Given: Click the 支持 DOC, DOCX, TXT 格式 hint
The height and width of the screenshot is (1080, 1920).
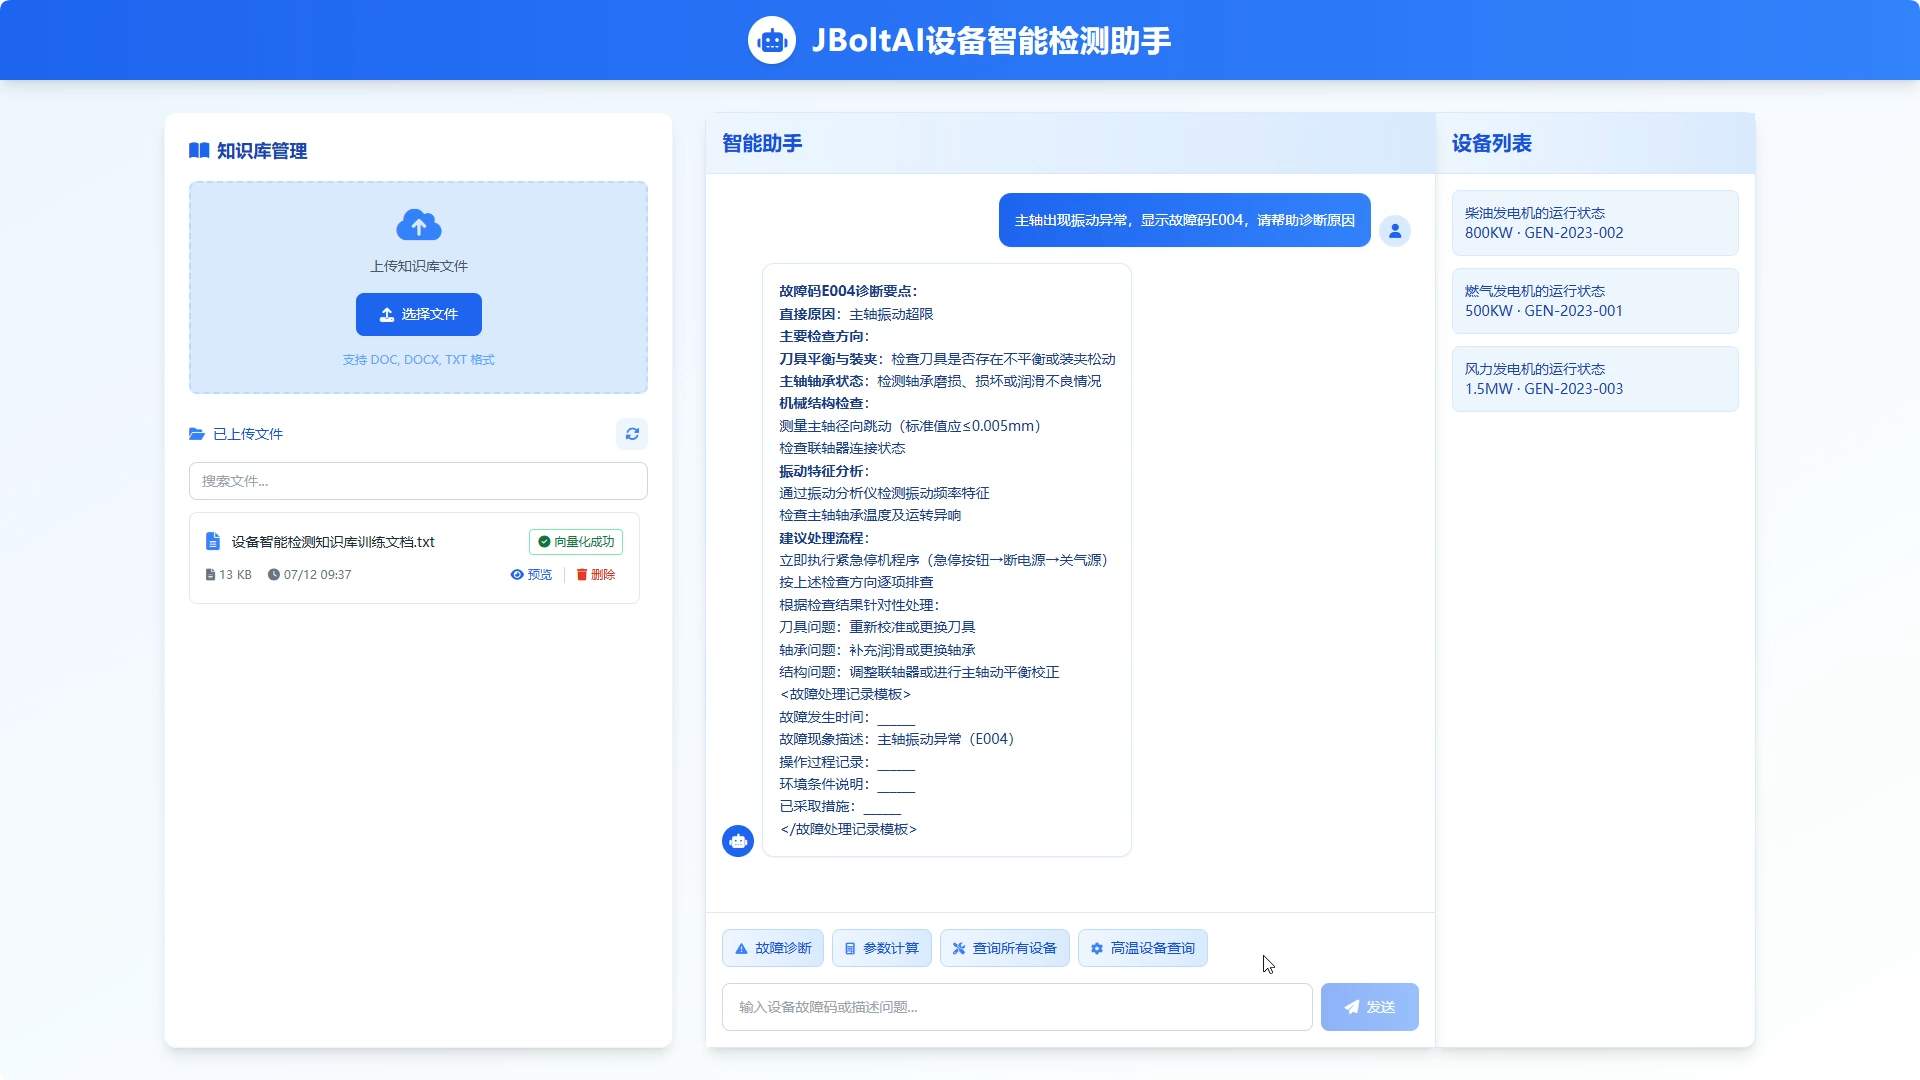Looking at the screenshot, I should (x=418, y=360).
